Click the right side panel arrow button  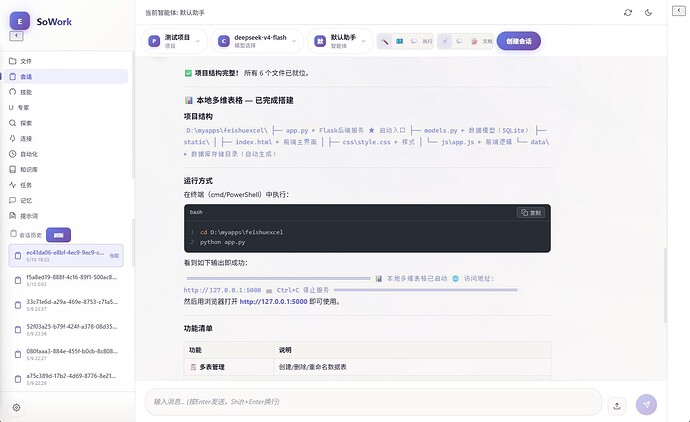point(679,11)
